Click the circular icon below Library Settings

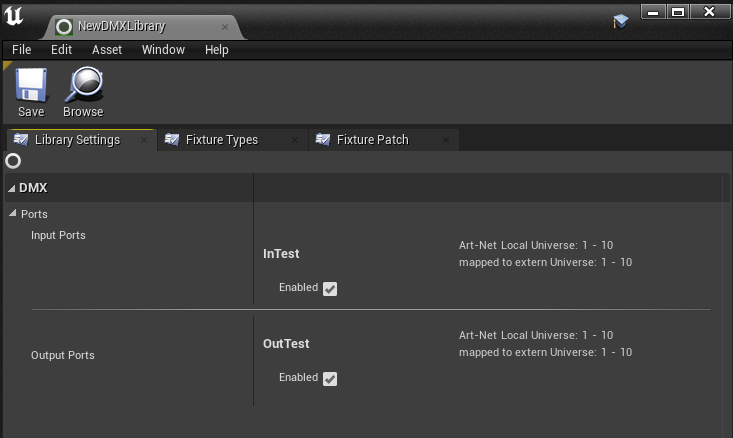pos(13,161)
